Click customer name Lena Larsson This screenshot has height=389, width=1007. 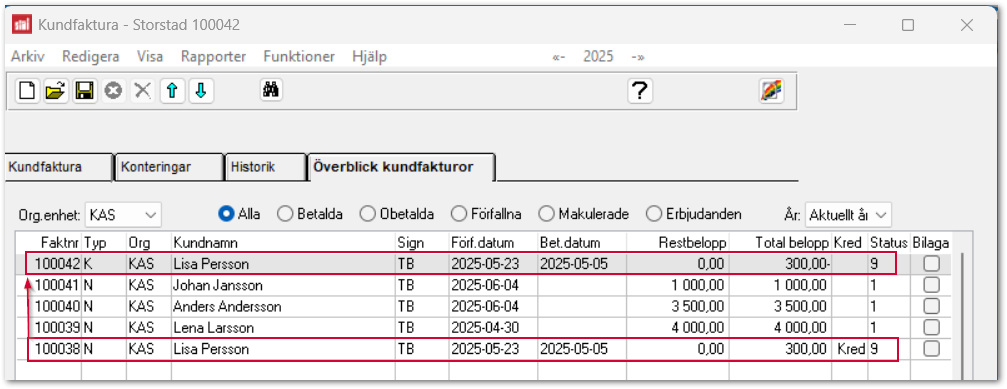(213, 327)
